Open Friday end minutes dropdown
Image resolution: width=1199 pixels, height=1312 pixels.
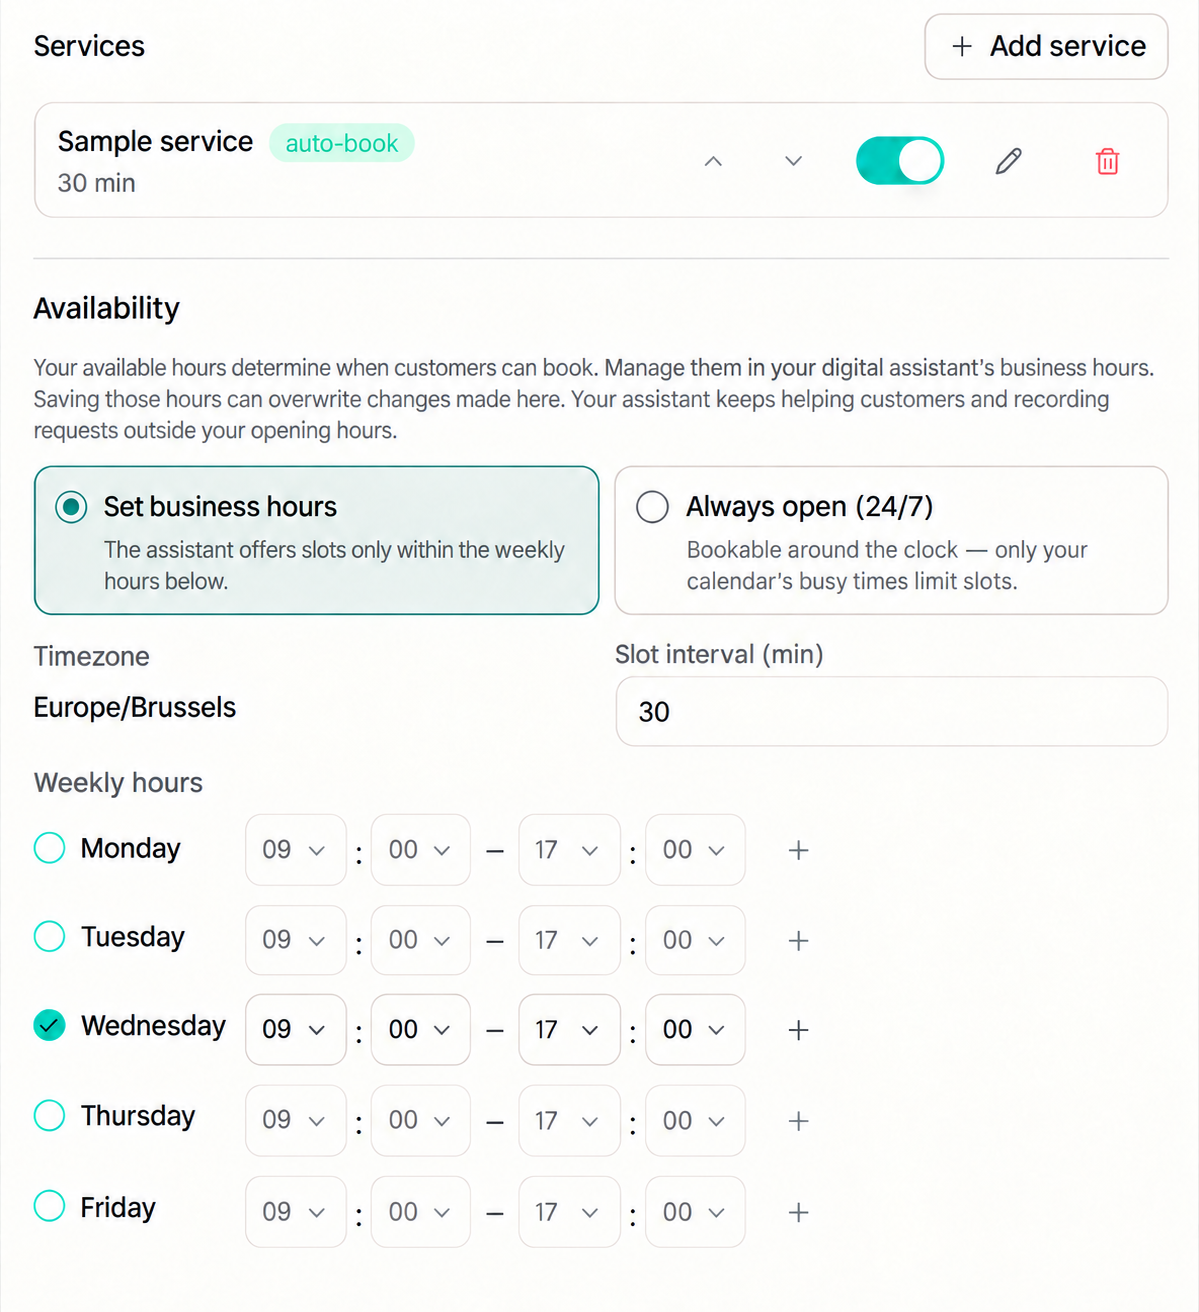695,1212
